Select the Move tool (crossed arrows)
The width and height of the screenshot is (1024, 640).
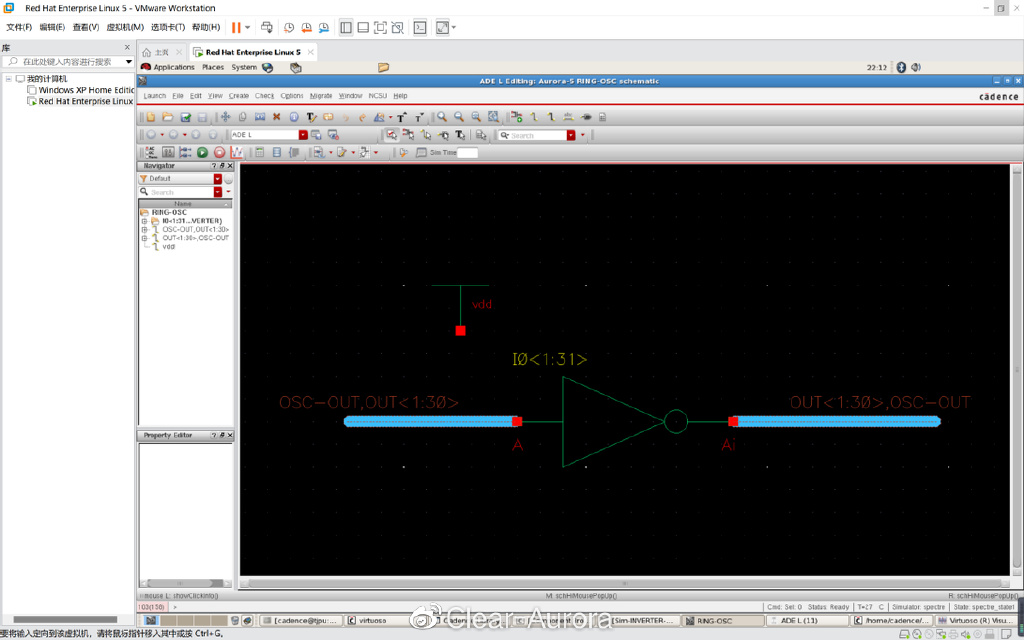225,117
